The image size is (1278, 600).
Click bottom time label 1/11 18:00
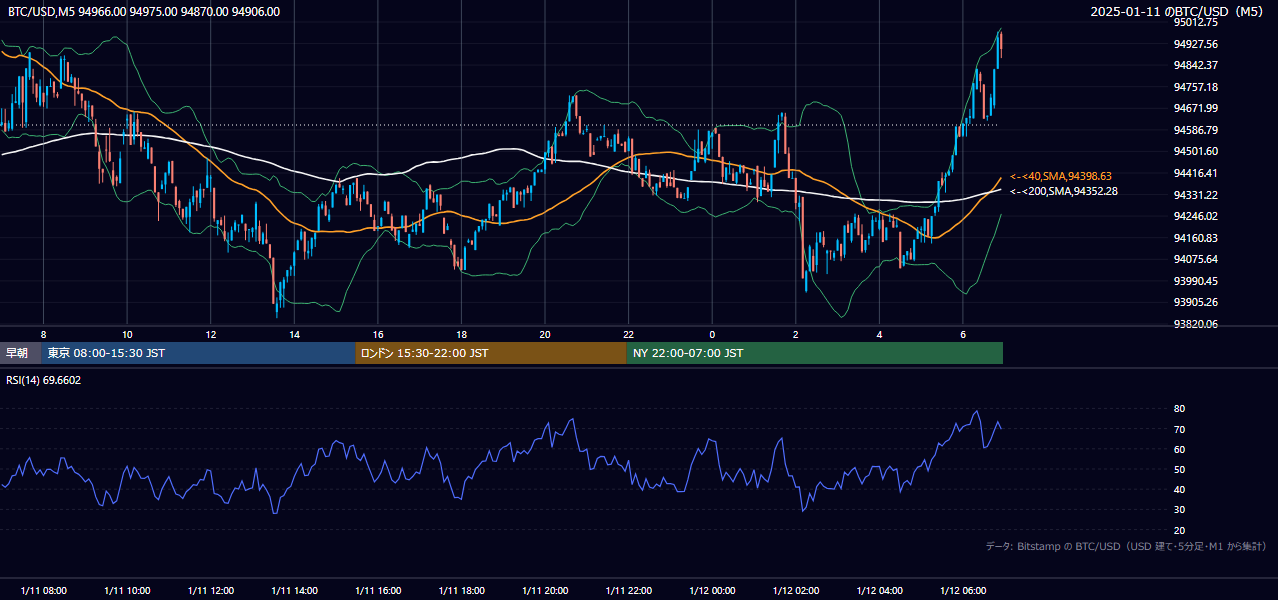(x=461, y=590)
